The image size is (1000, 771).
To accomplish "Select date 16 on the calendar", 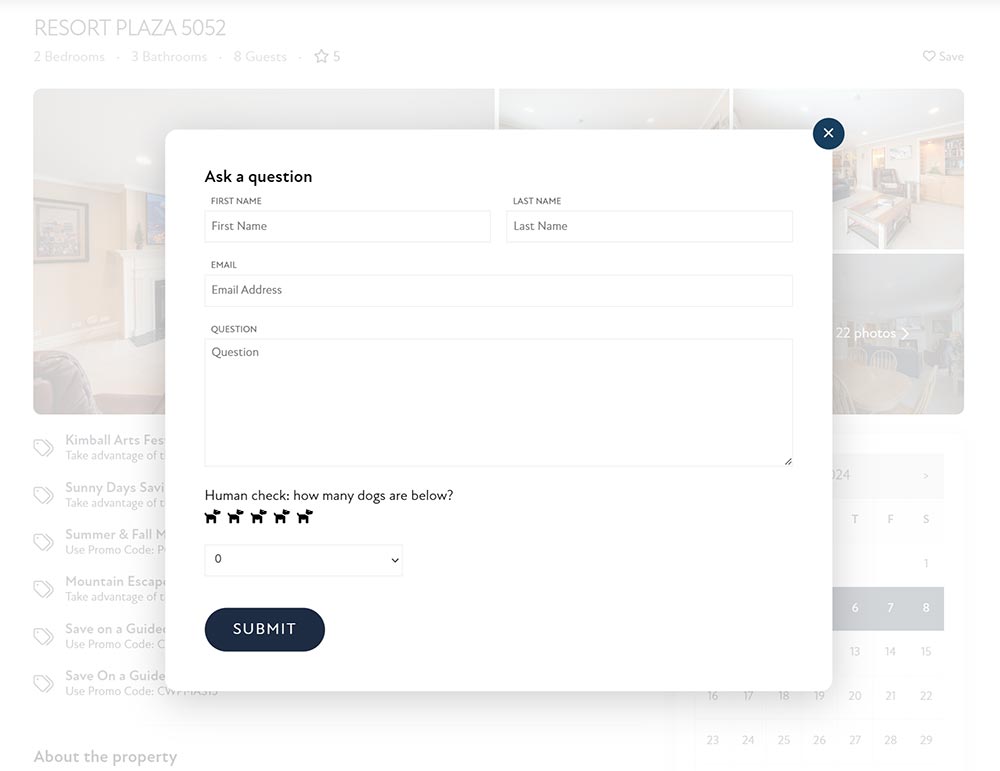I will (x=712, y=695).
